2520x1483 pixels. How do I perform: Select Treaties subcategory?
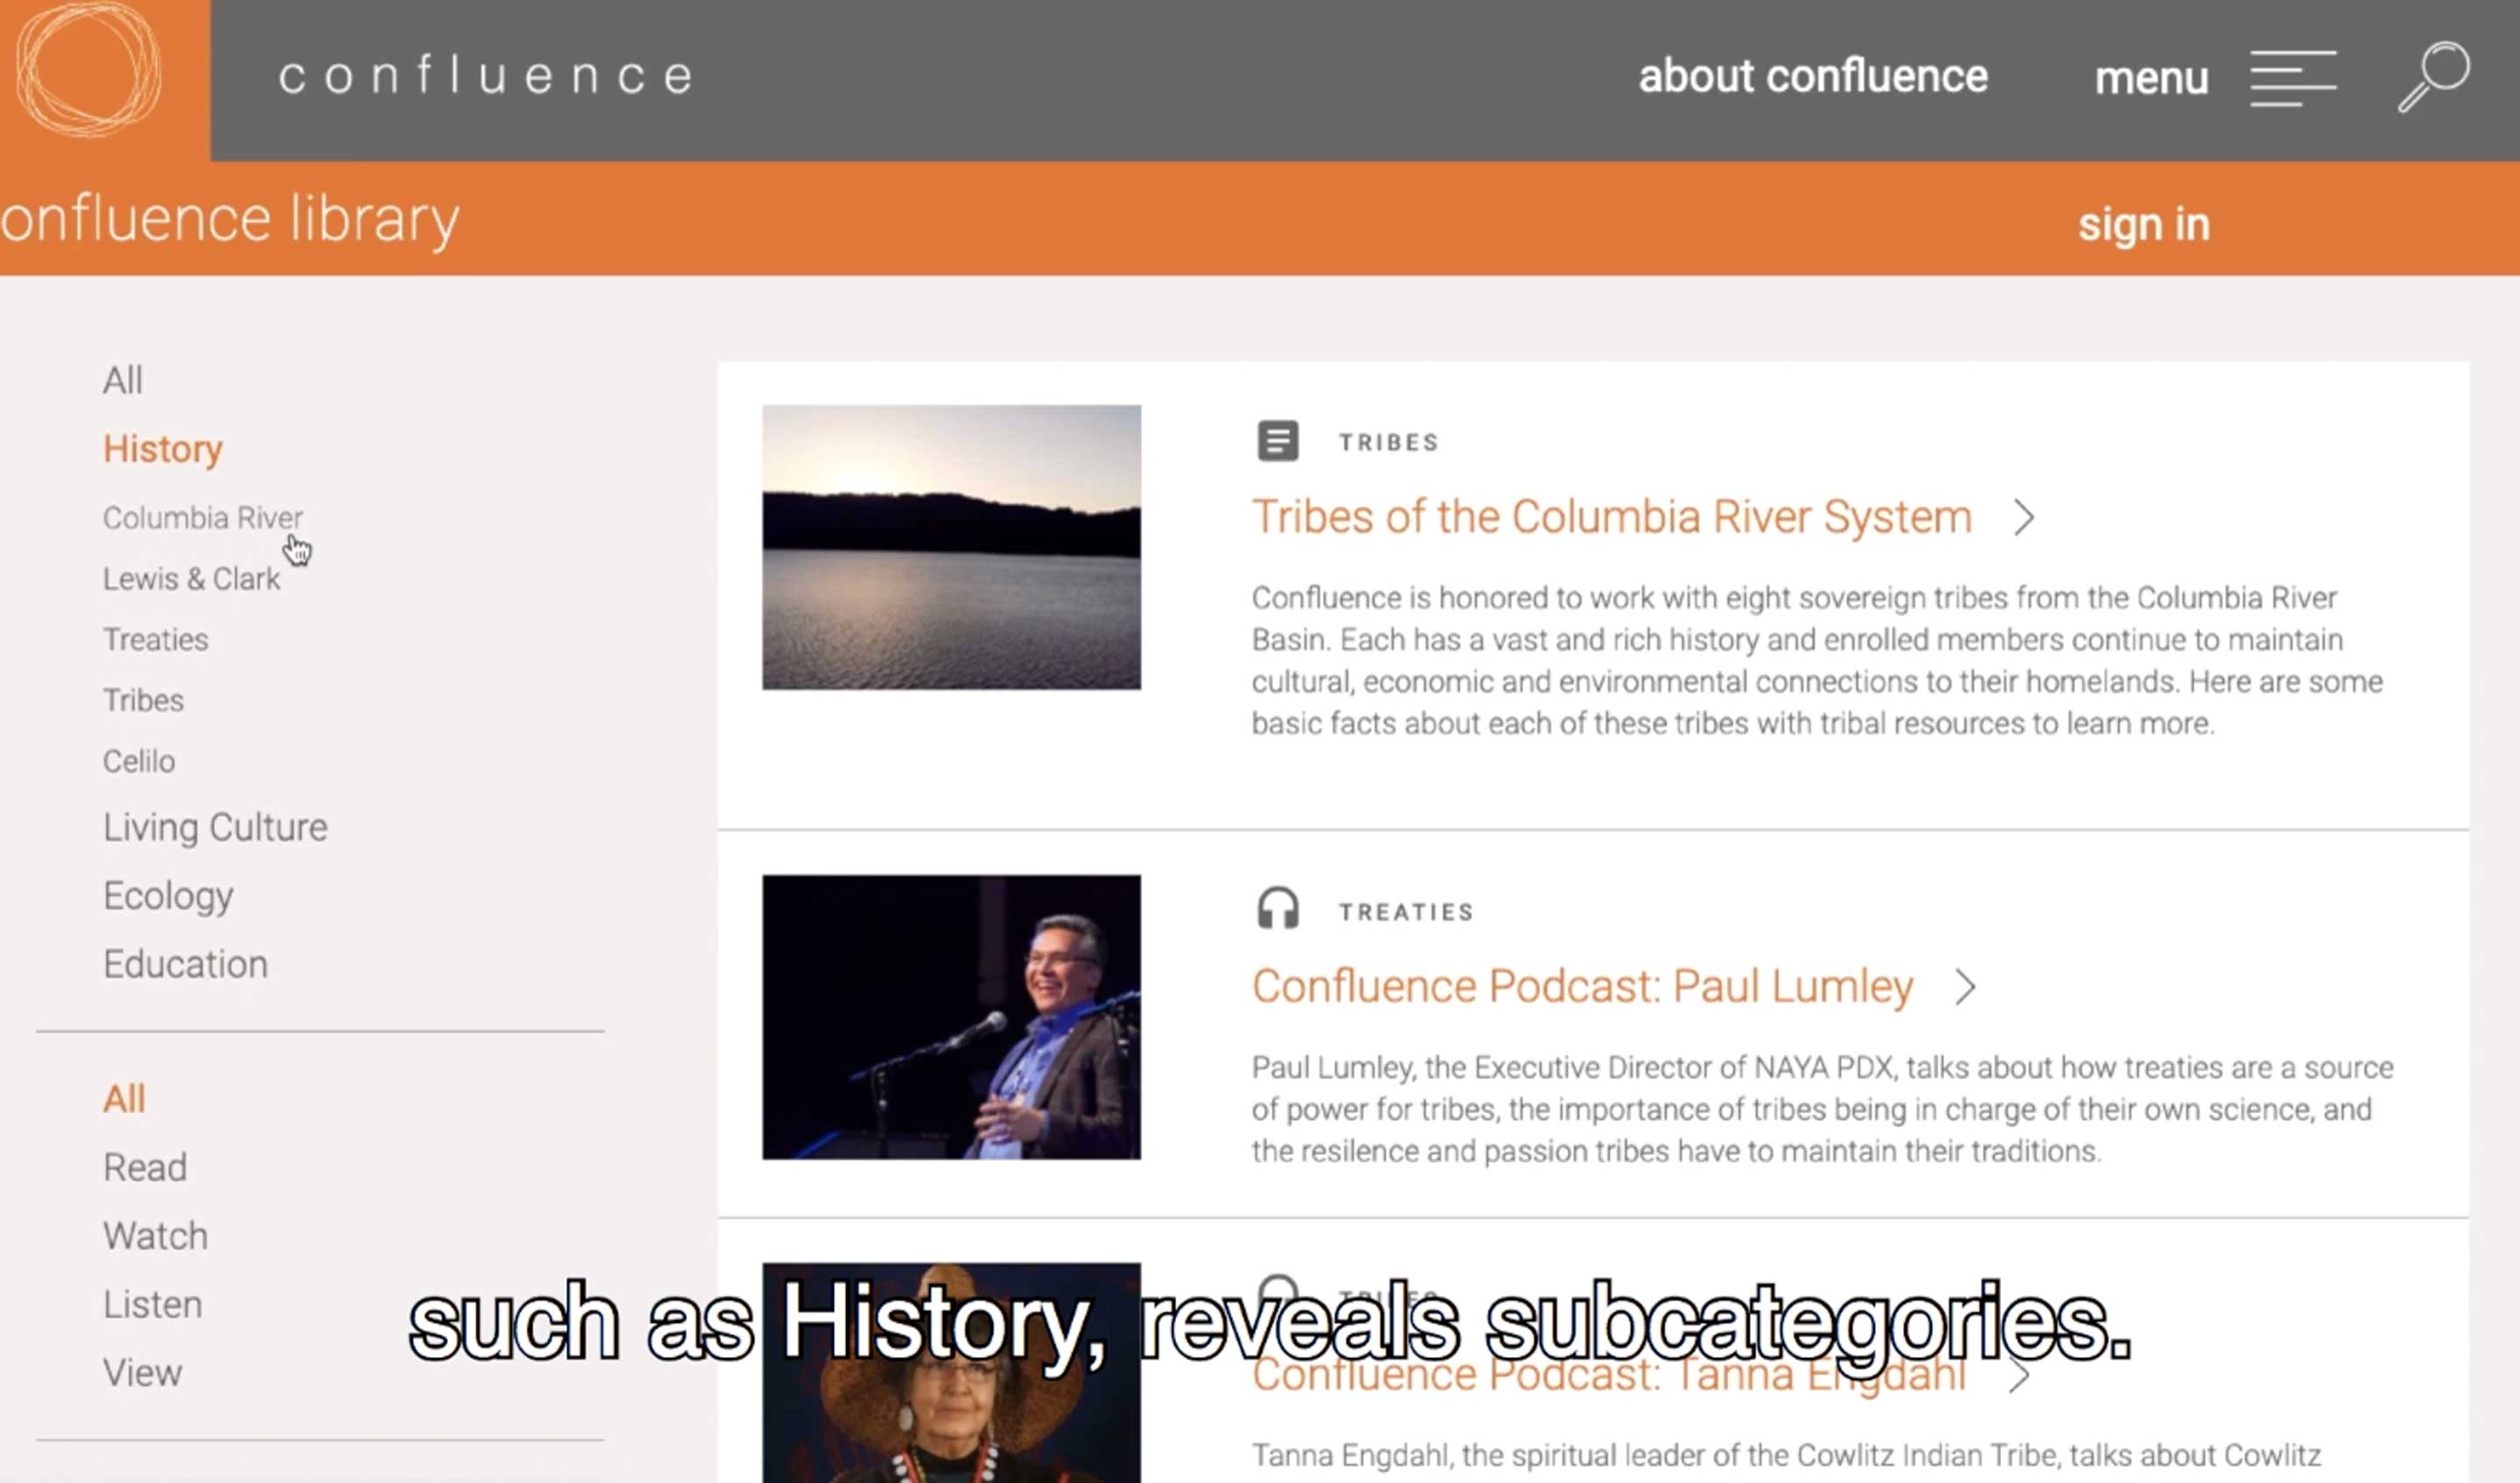[156, 640]
